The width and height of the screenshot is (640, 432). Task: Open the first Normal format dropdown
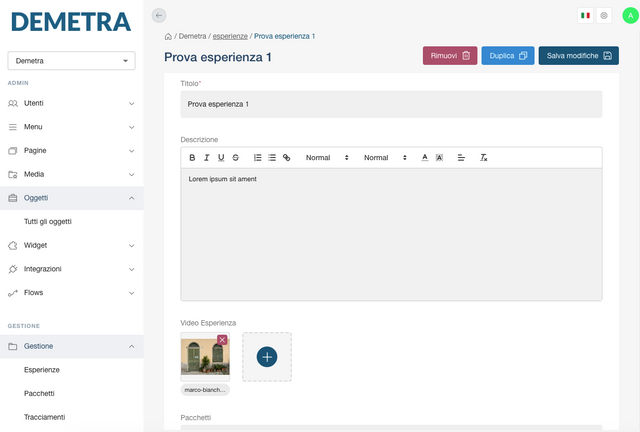coord(327,158)
